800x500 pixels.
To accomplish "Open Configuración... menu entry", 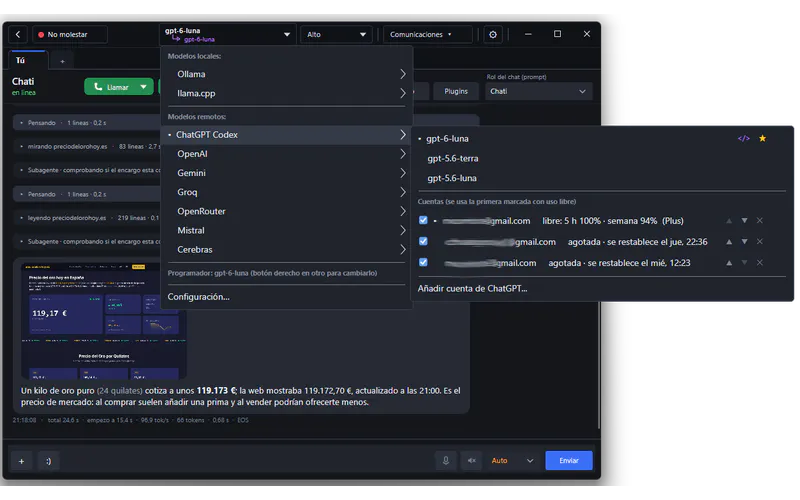I will coord(198,296).
